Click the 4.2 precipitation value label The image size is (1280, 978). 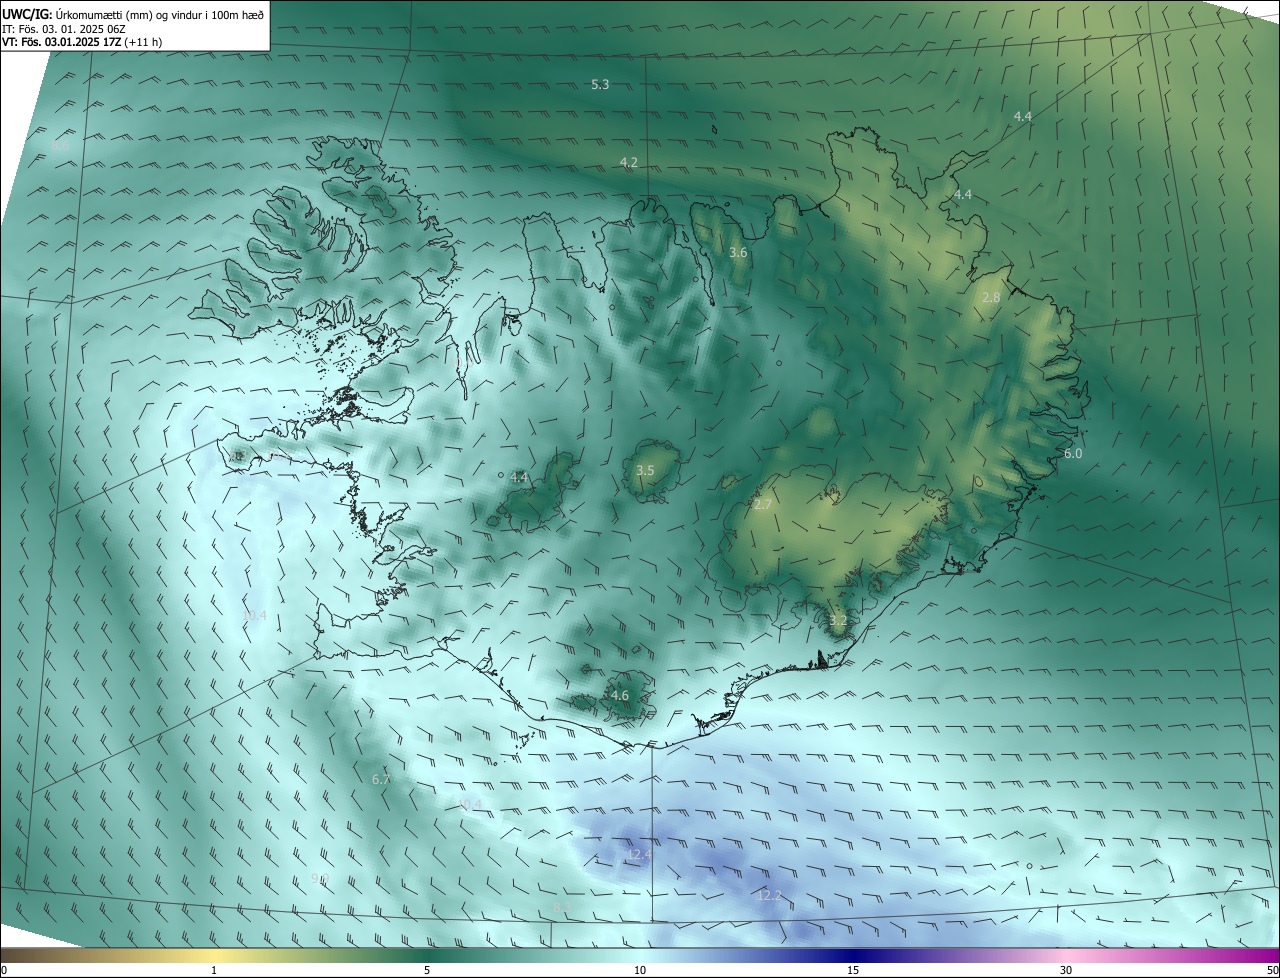[628, 162]
